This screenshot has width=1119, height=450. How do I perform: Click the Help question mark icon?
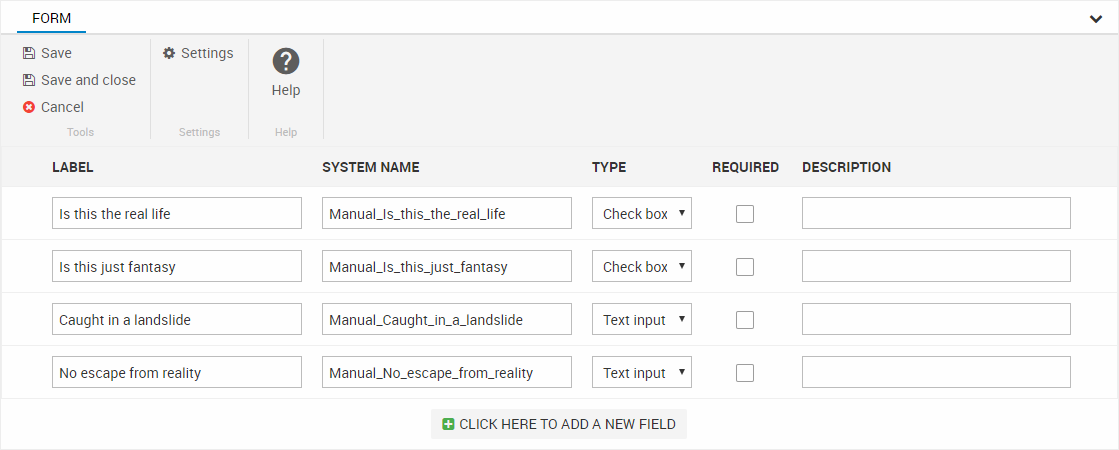(x=286, y=61)
